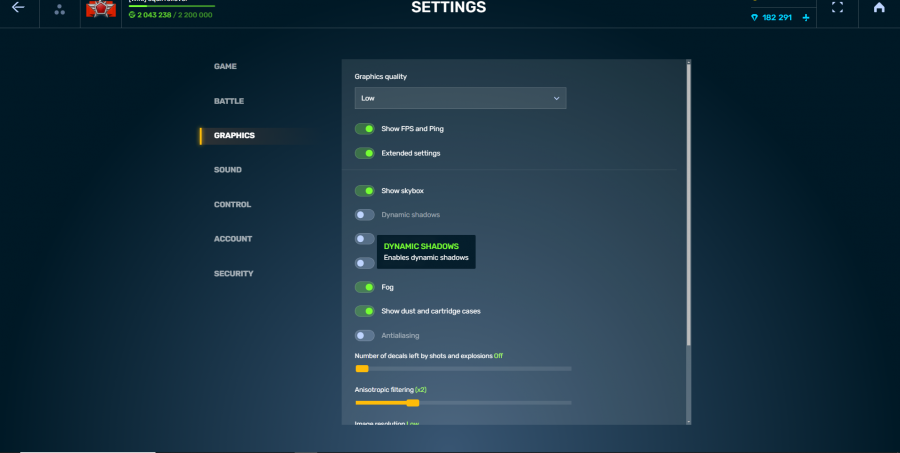Open the friends/clan dots icon
Viewport: 900px width, 453px height.
tap(60, 9)
